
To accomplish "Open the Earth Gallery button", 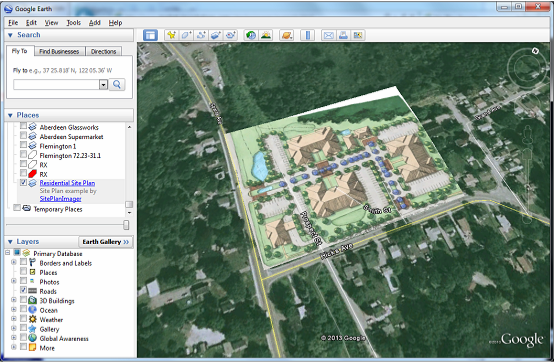I will point(106,242).
